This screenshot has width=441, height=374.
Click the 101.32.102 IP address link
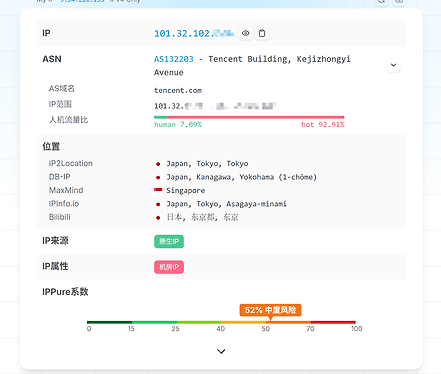pos(194,33)
